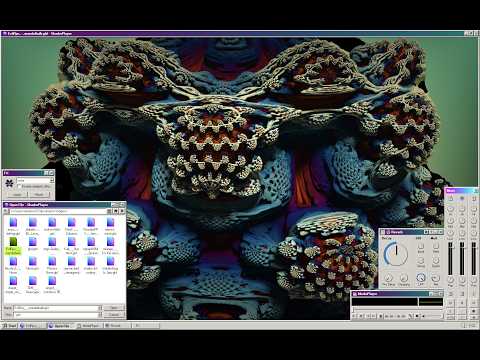This screenshot has width=480, height=360.
Task: Click the Pre Delay knob in Reverb
Action: 388,278
